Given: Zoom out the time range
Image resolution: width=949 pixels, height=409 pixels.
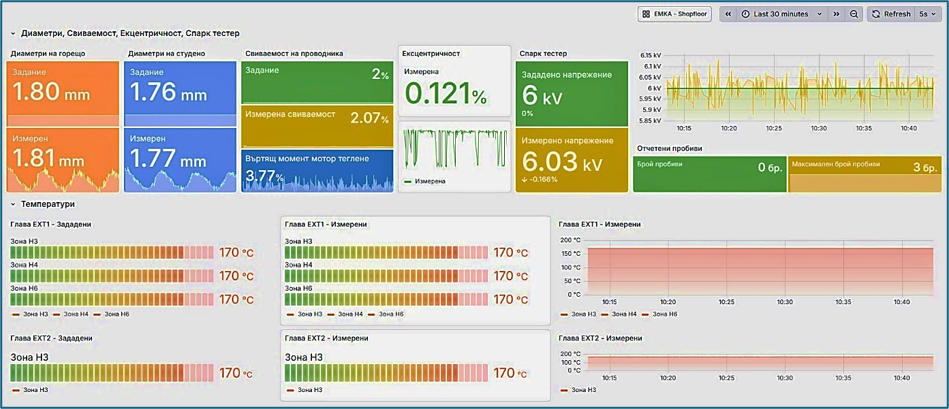Looking at the screenshot, I should click(x=853, y=14).
